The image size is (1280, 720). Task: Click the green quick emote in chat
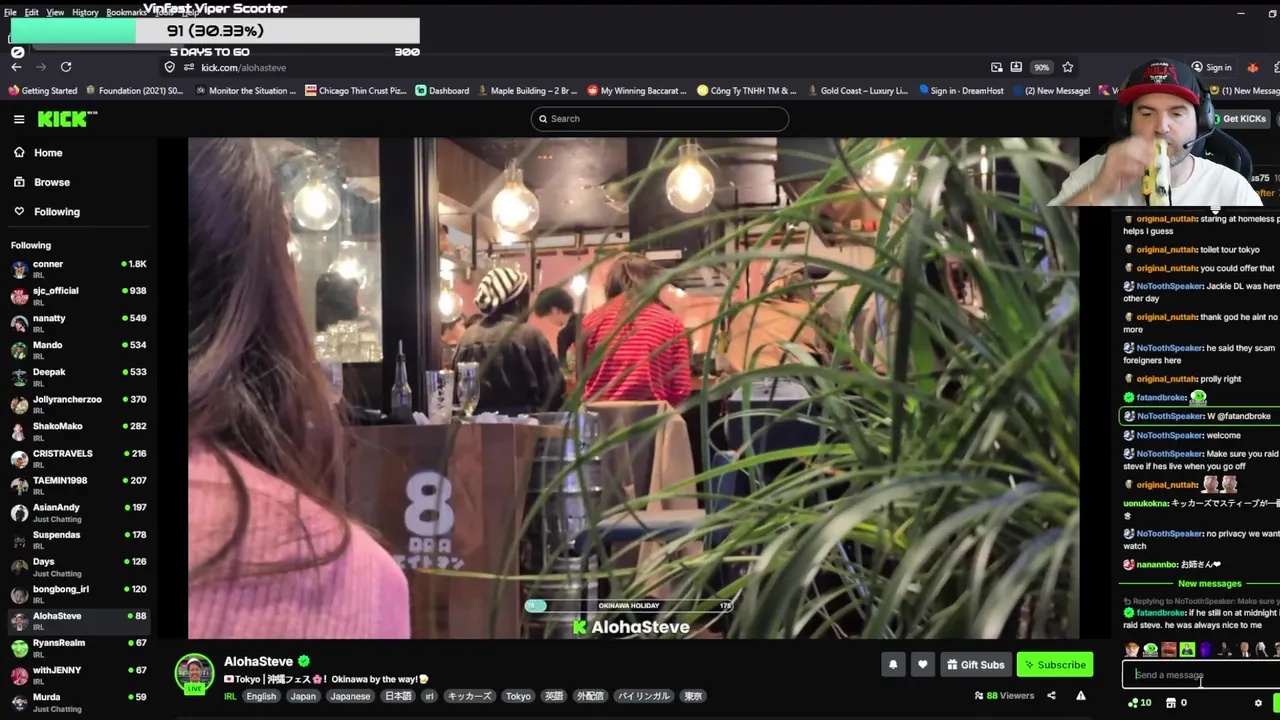pyautogui.click(x=1187, y=650)
